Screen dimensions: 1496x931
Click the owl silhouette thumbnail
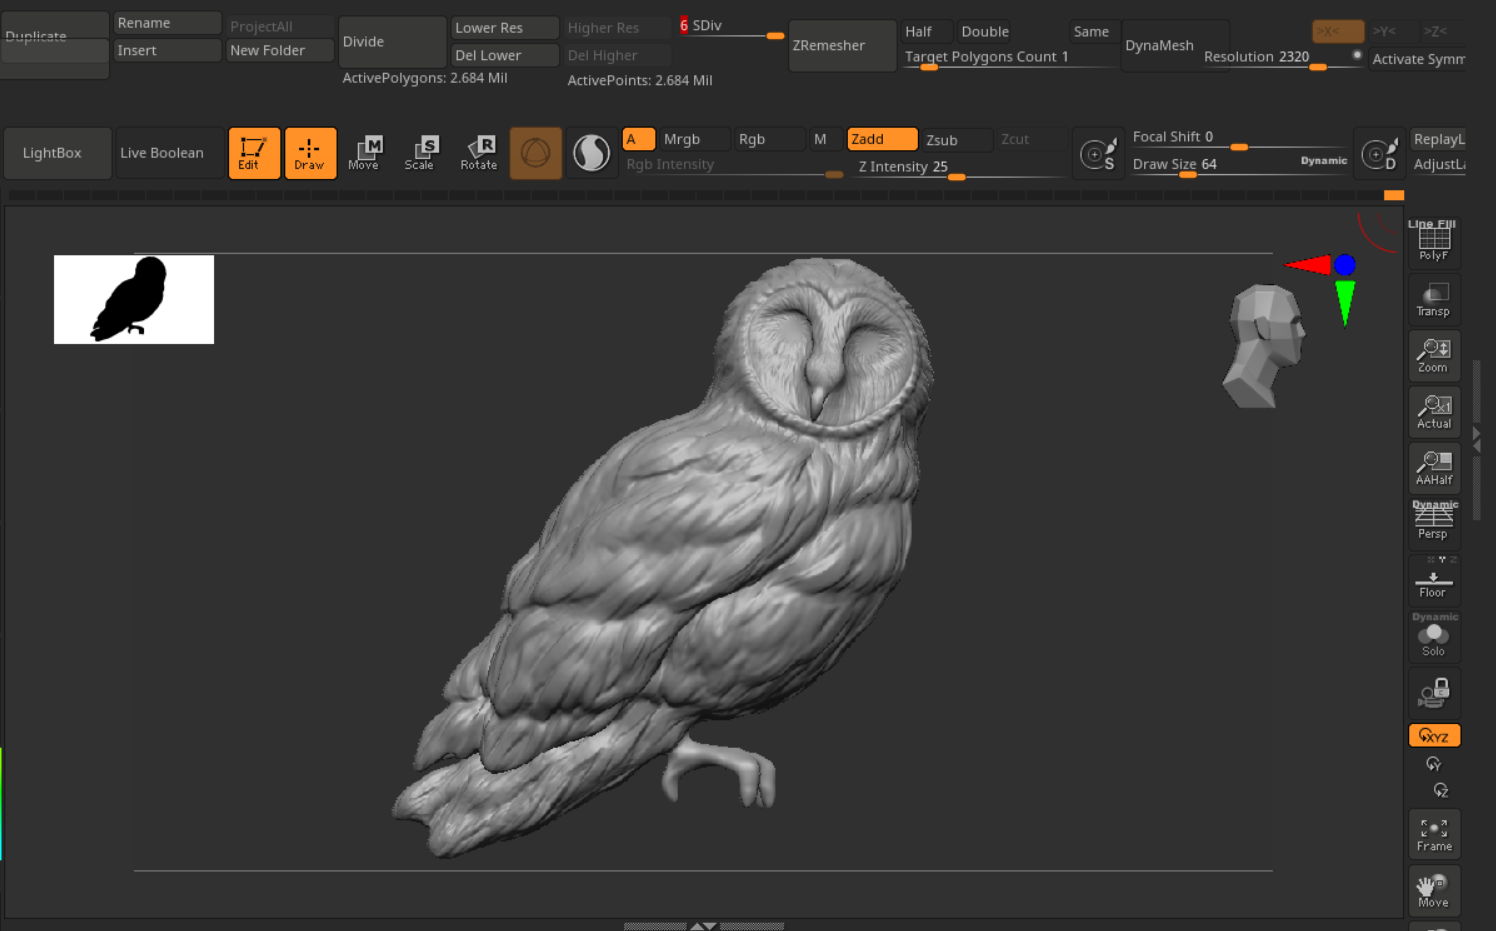pyautogui.click(x=134, y=299)
